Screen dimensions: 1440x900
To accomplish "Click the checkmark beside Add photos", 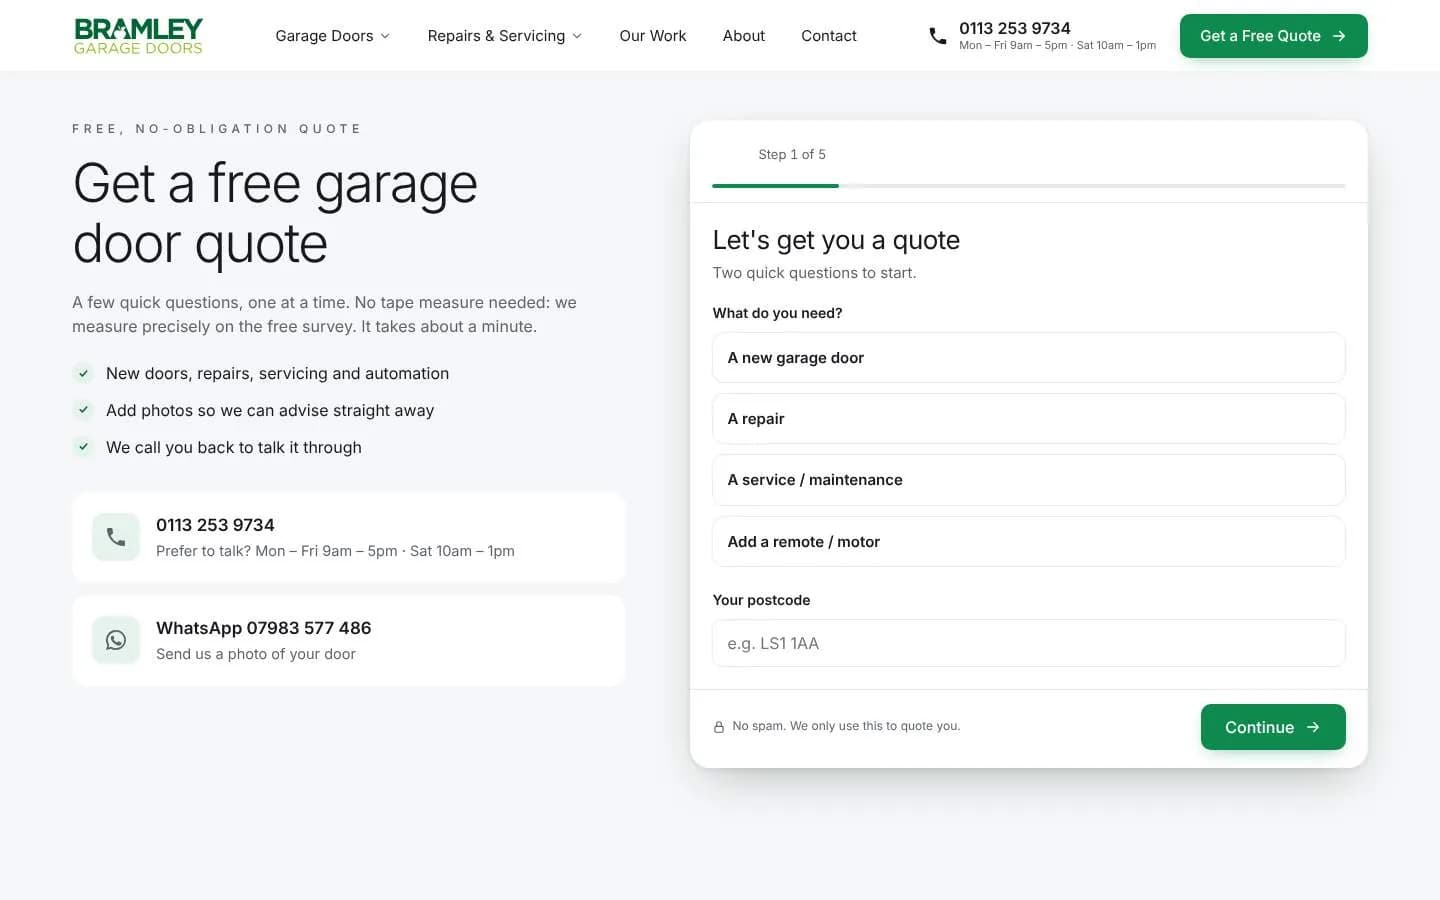I will (84, 410).
